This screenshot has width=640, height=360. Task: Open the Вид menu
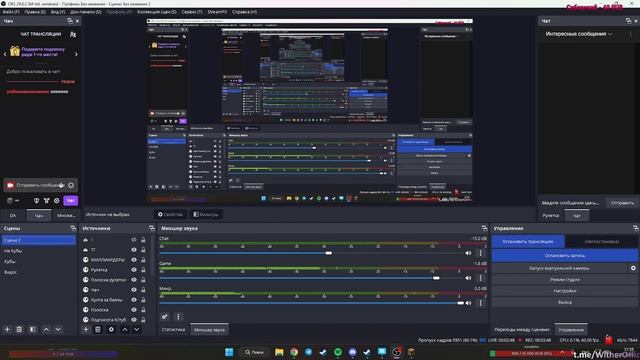(58, 12)
